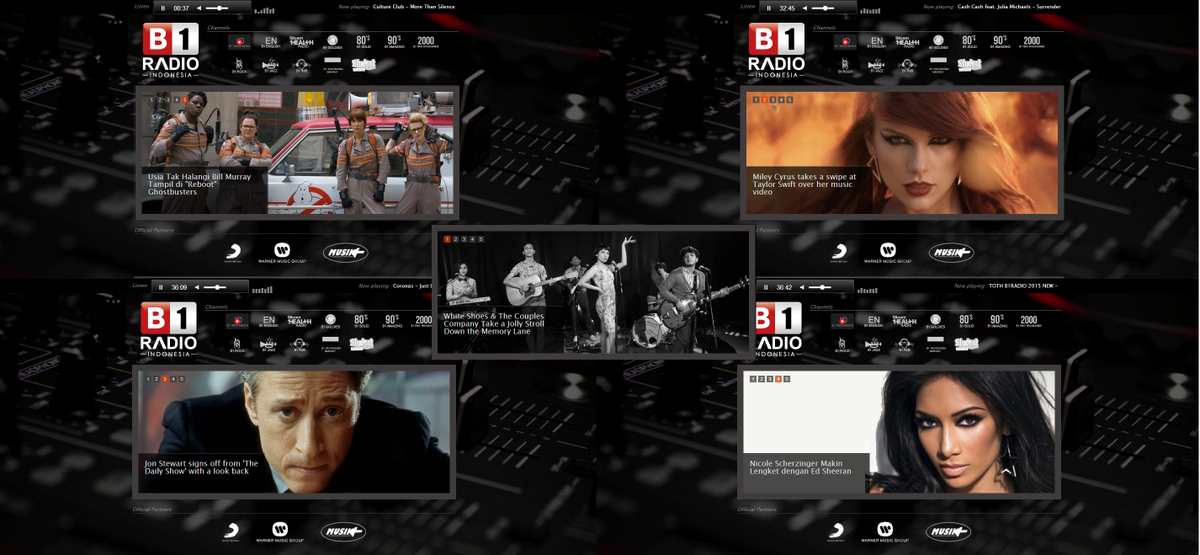Pause the player showing 00:37
The height and width of the screenshot is (555, 1200).
click(x=163, y=7)
